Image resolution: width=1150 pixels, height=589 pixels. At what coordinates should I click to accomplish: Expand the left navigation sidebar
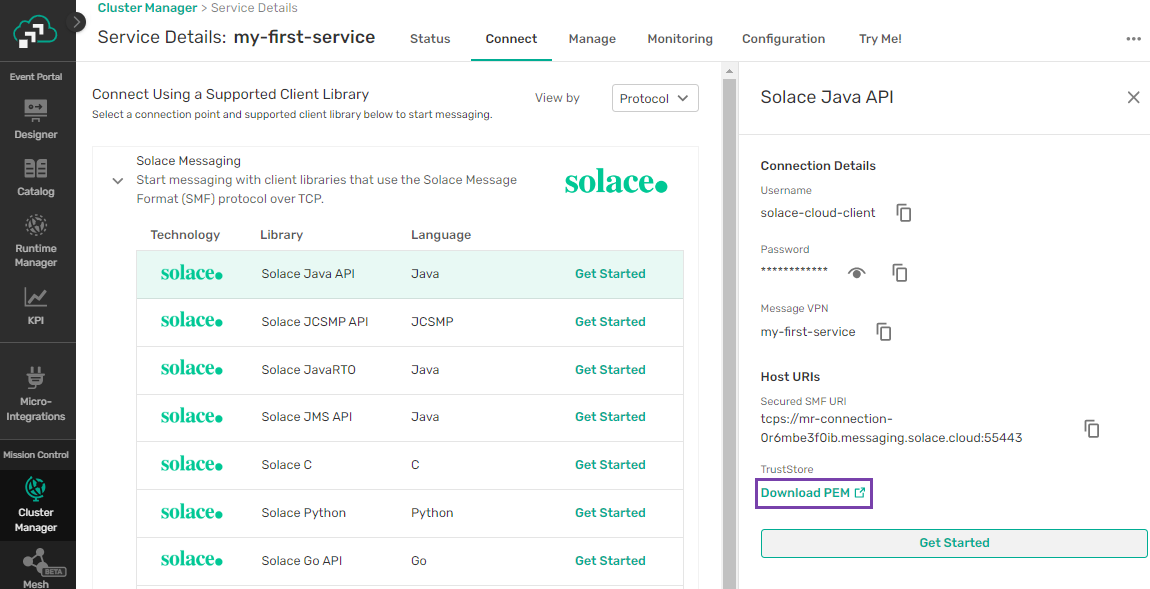78,22
